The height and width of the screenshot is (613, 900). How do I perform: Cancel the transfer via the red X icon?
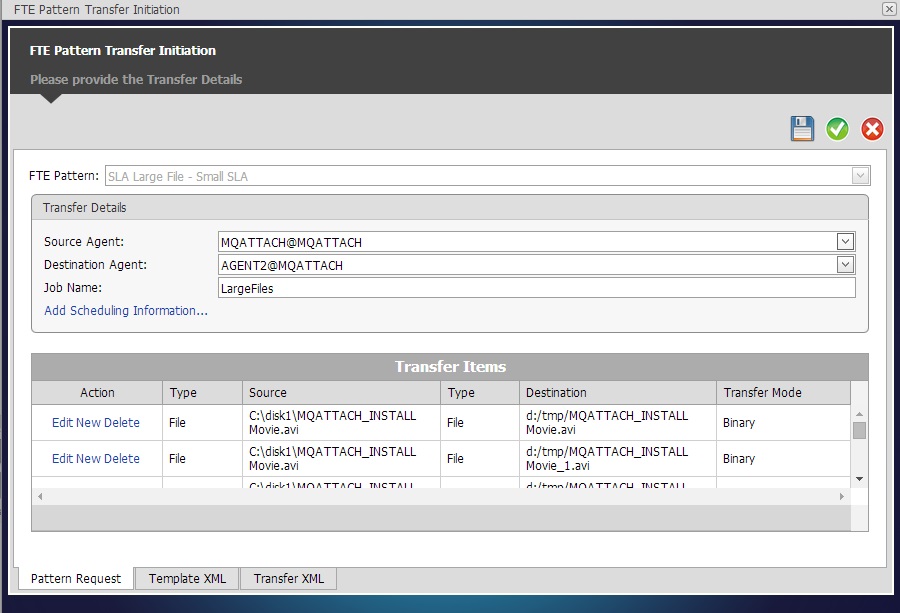[871, 128]
